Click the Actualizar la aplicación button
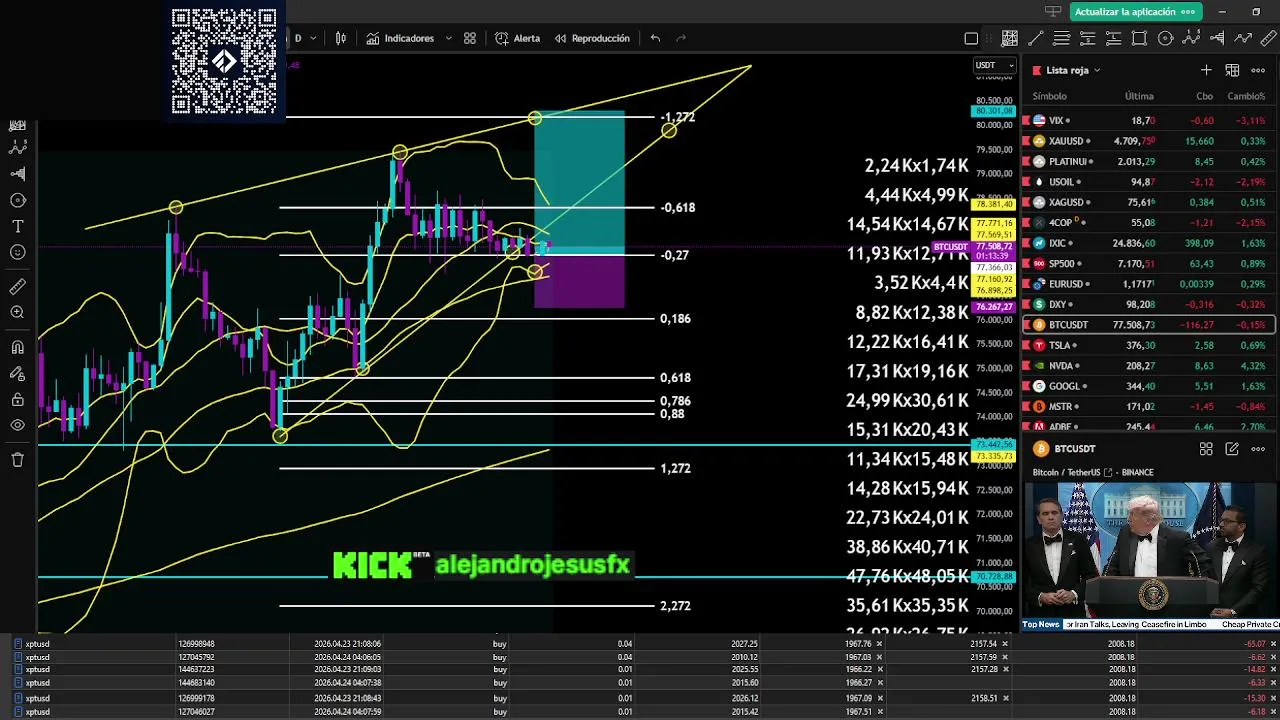 pyautogui.click(x=1134, y=11)
